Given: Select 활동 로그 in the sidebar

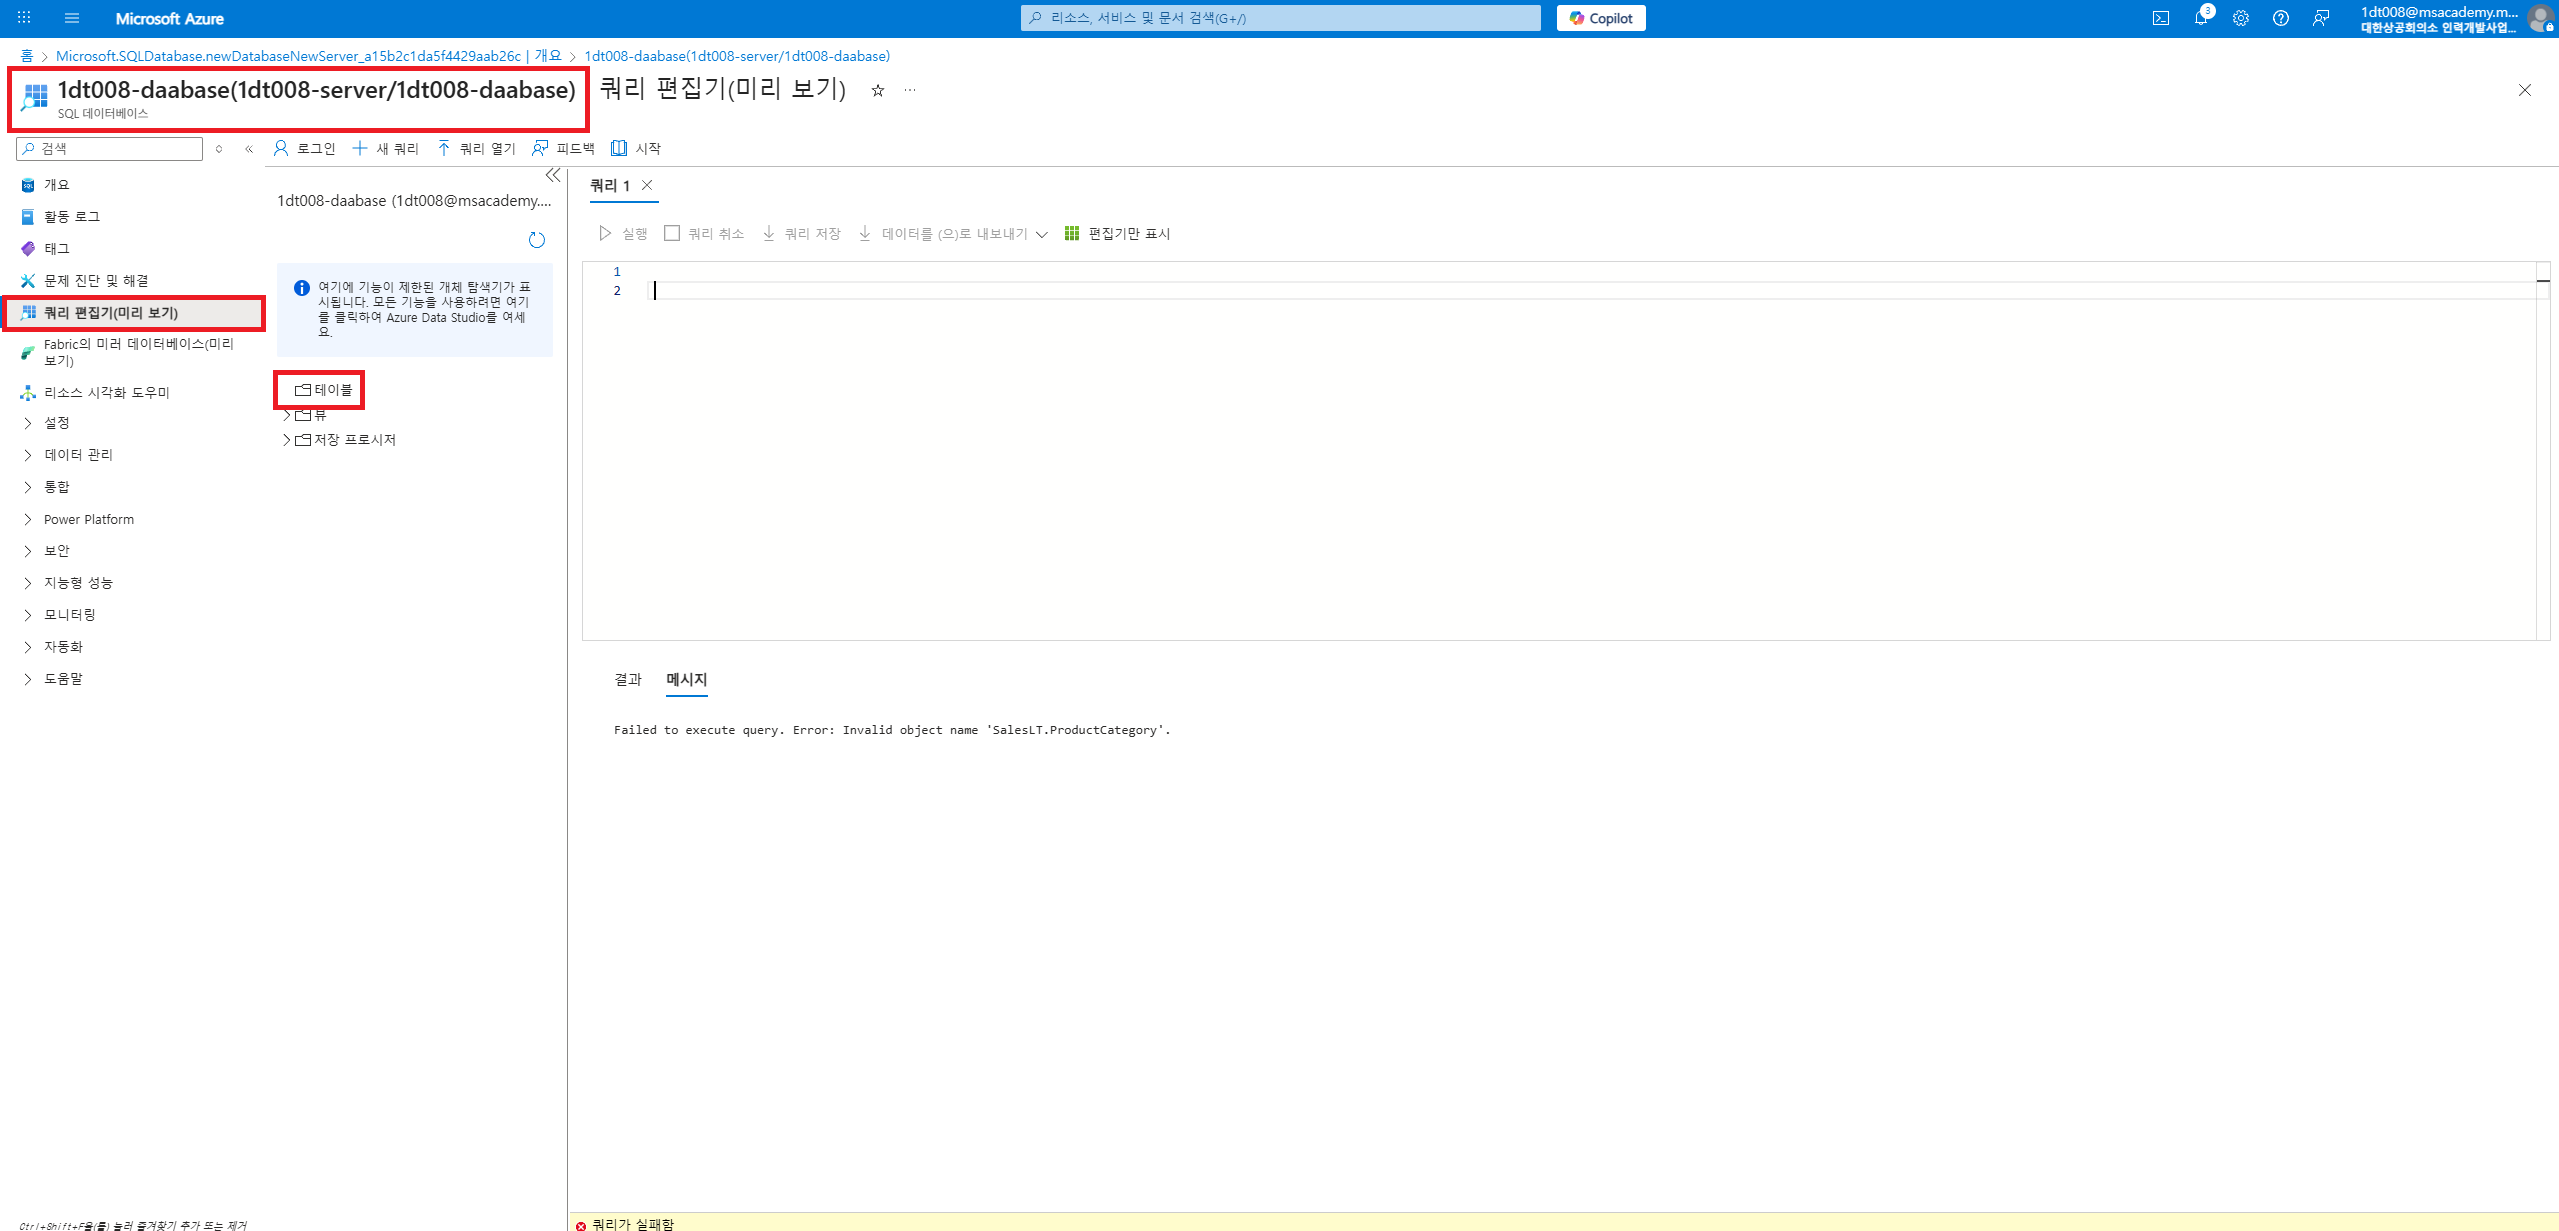Looking at the screenshot, I should point(71,217).
